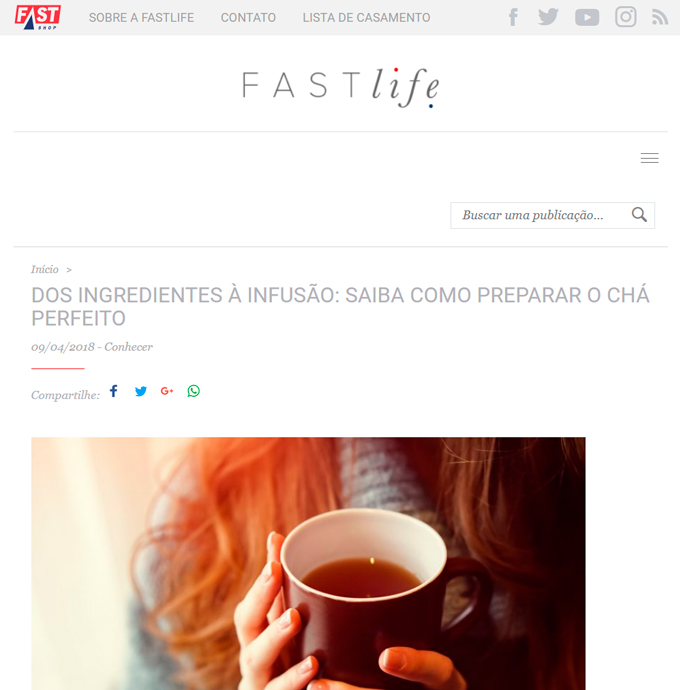Focus the Buscar uma publicação search field
This screenshot has height=690, width=680.
point(540,215)
